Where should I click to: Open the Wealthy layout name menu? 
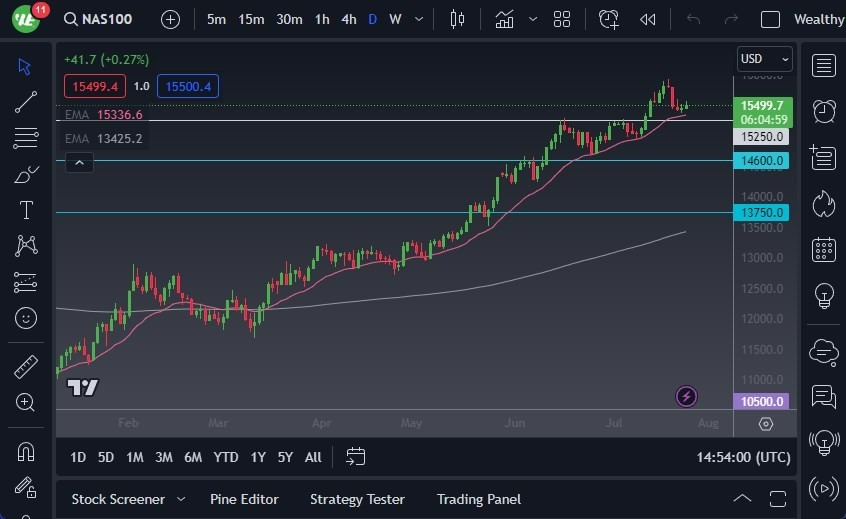tap(819, 19)
